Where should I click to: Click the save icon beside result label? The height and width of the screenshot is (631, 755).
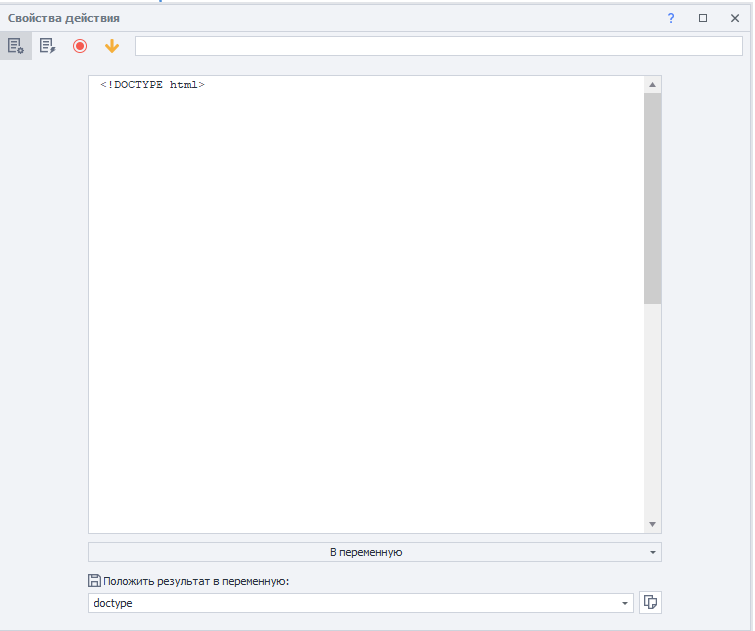tap(94, 581)
